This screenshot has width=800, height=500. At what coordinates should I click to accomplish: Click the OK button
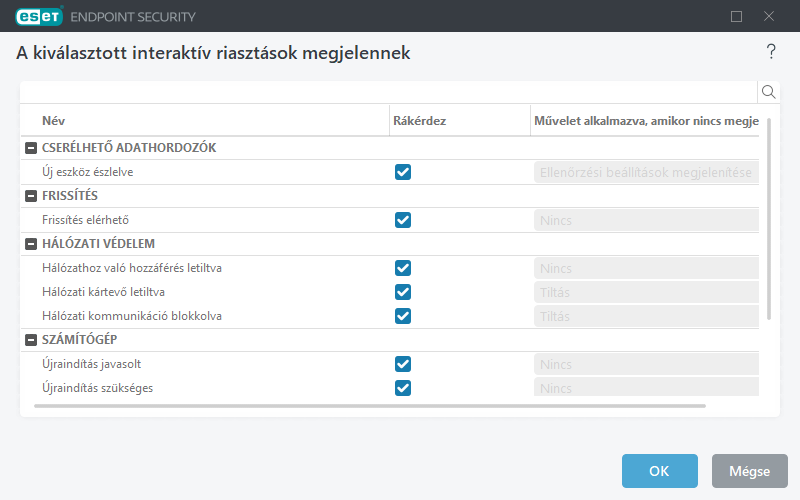tap(660, 471)
